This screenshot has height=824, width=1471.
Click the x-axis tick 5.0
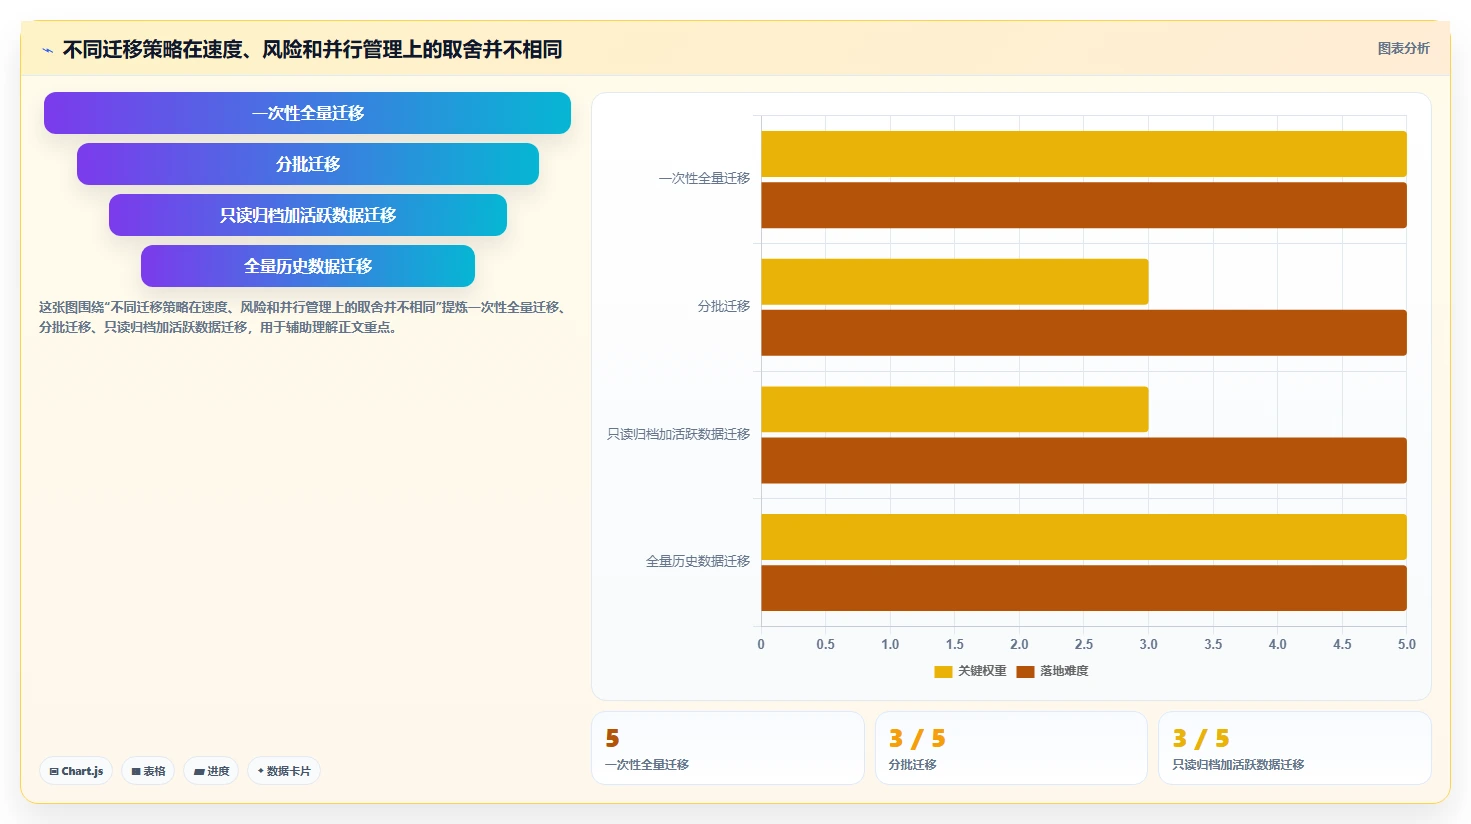[1407, 645]
